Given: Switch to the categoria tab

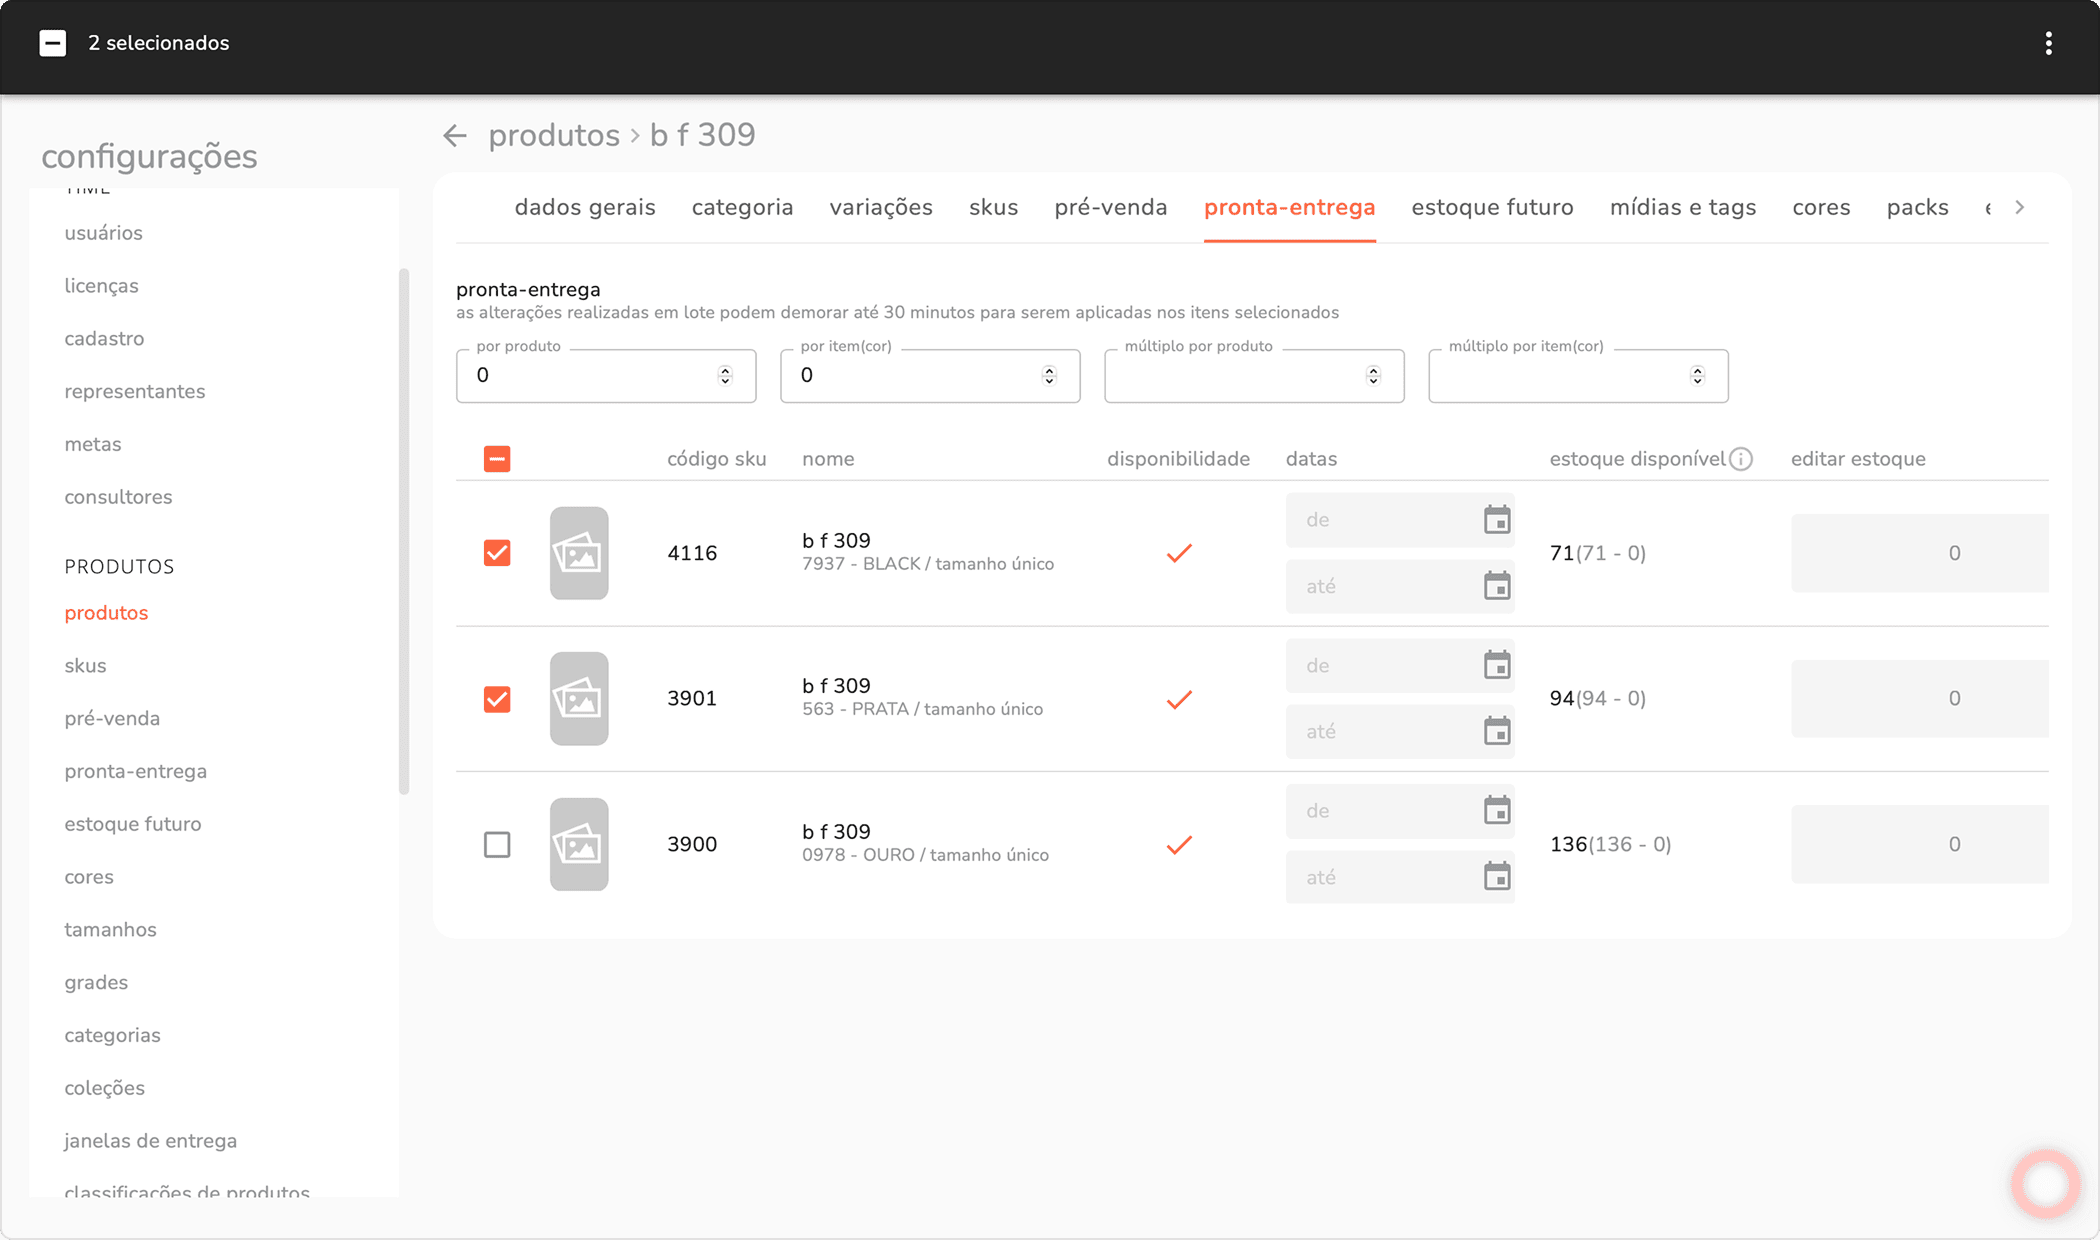Looking at the screenshot, I should pyautogui.click(x=742, y=207).
